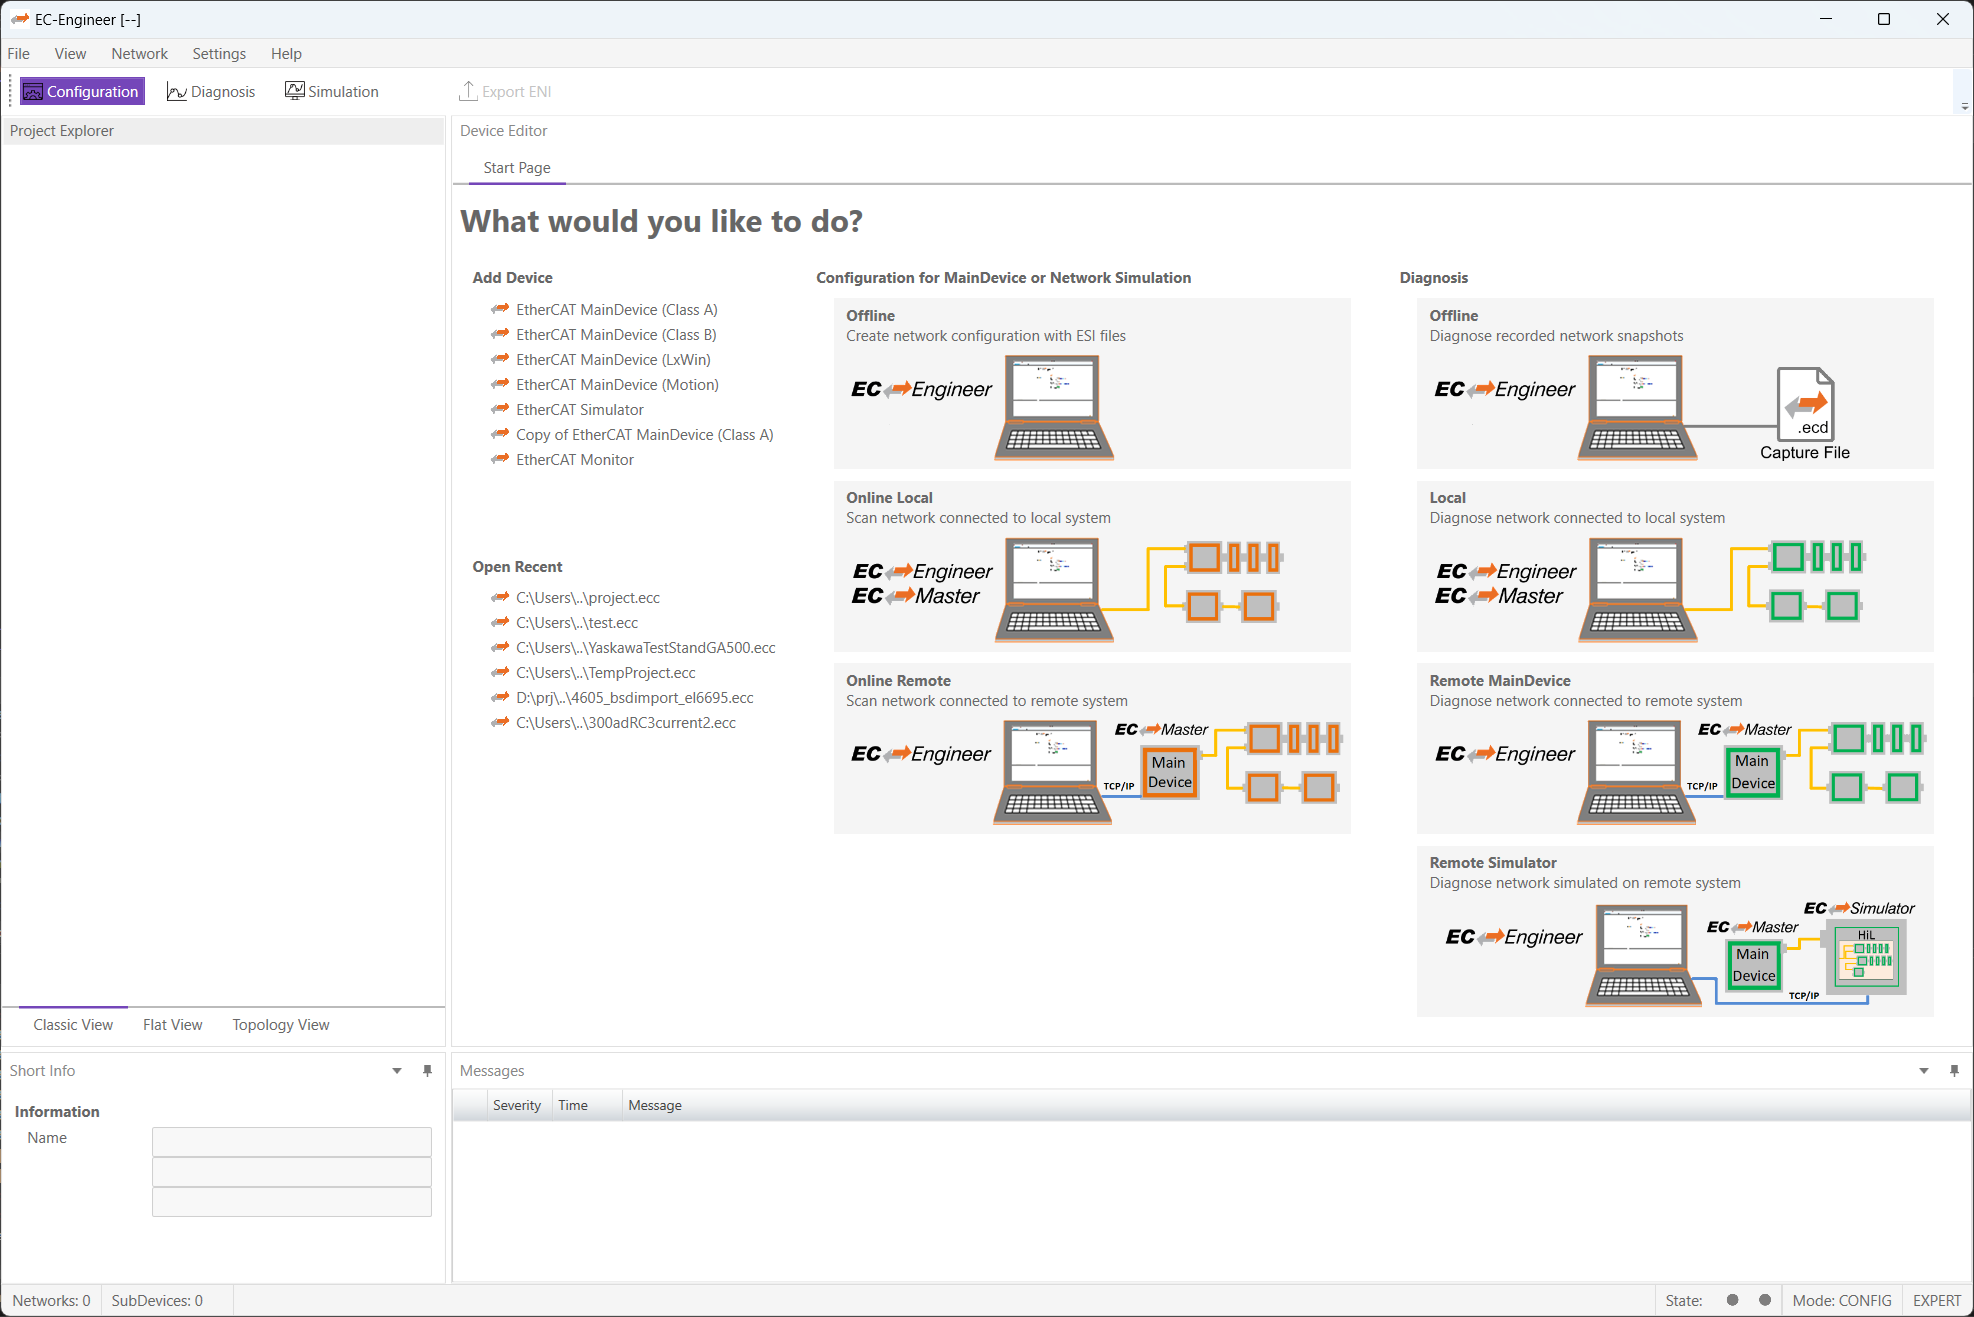Click the EC-Engineer icon in the title bar
The image size is (1974, 1317).
click(x=20, y=19)
